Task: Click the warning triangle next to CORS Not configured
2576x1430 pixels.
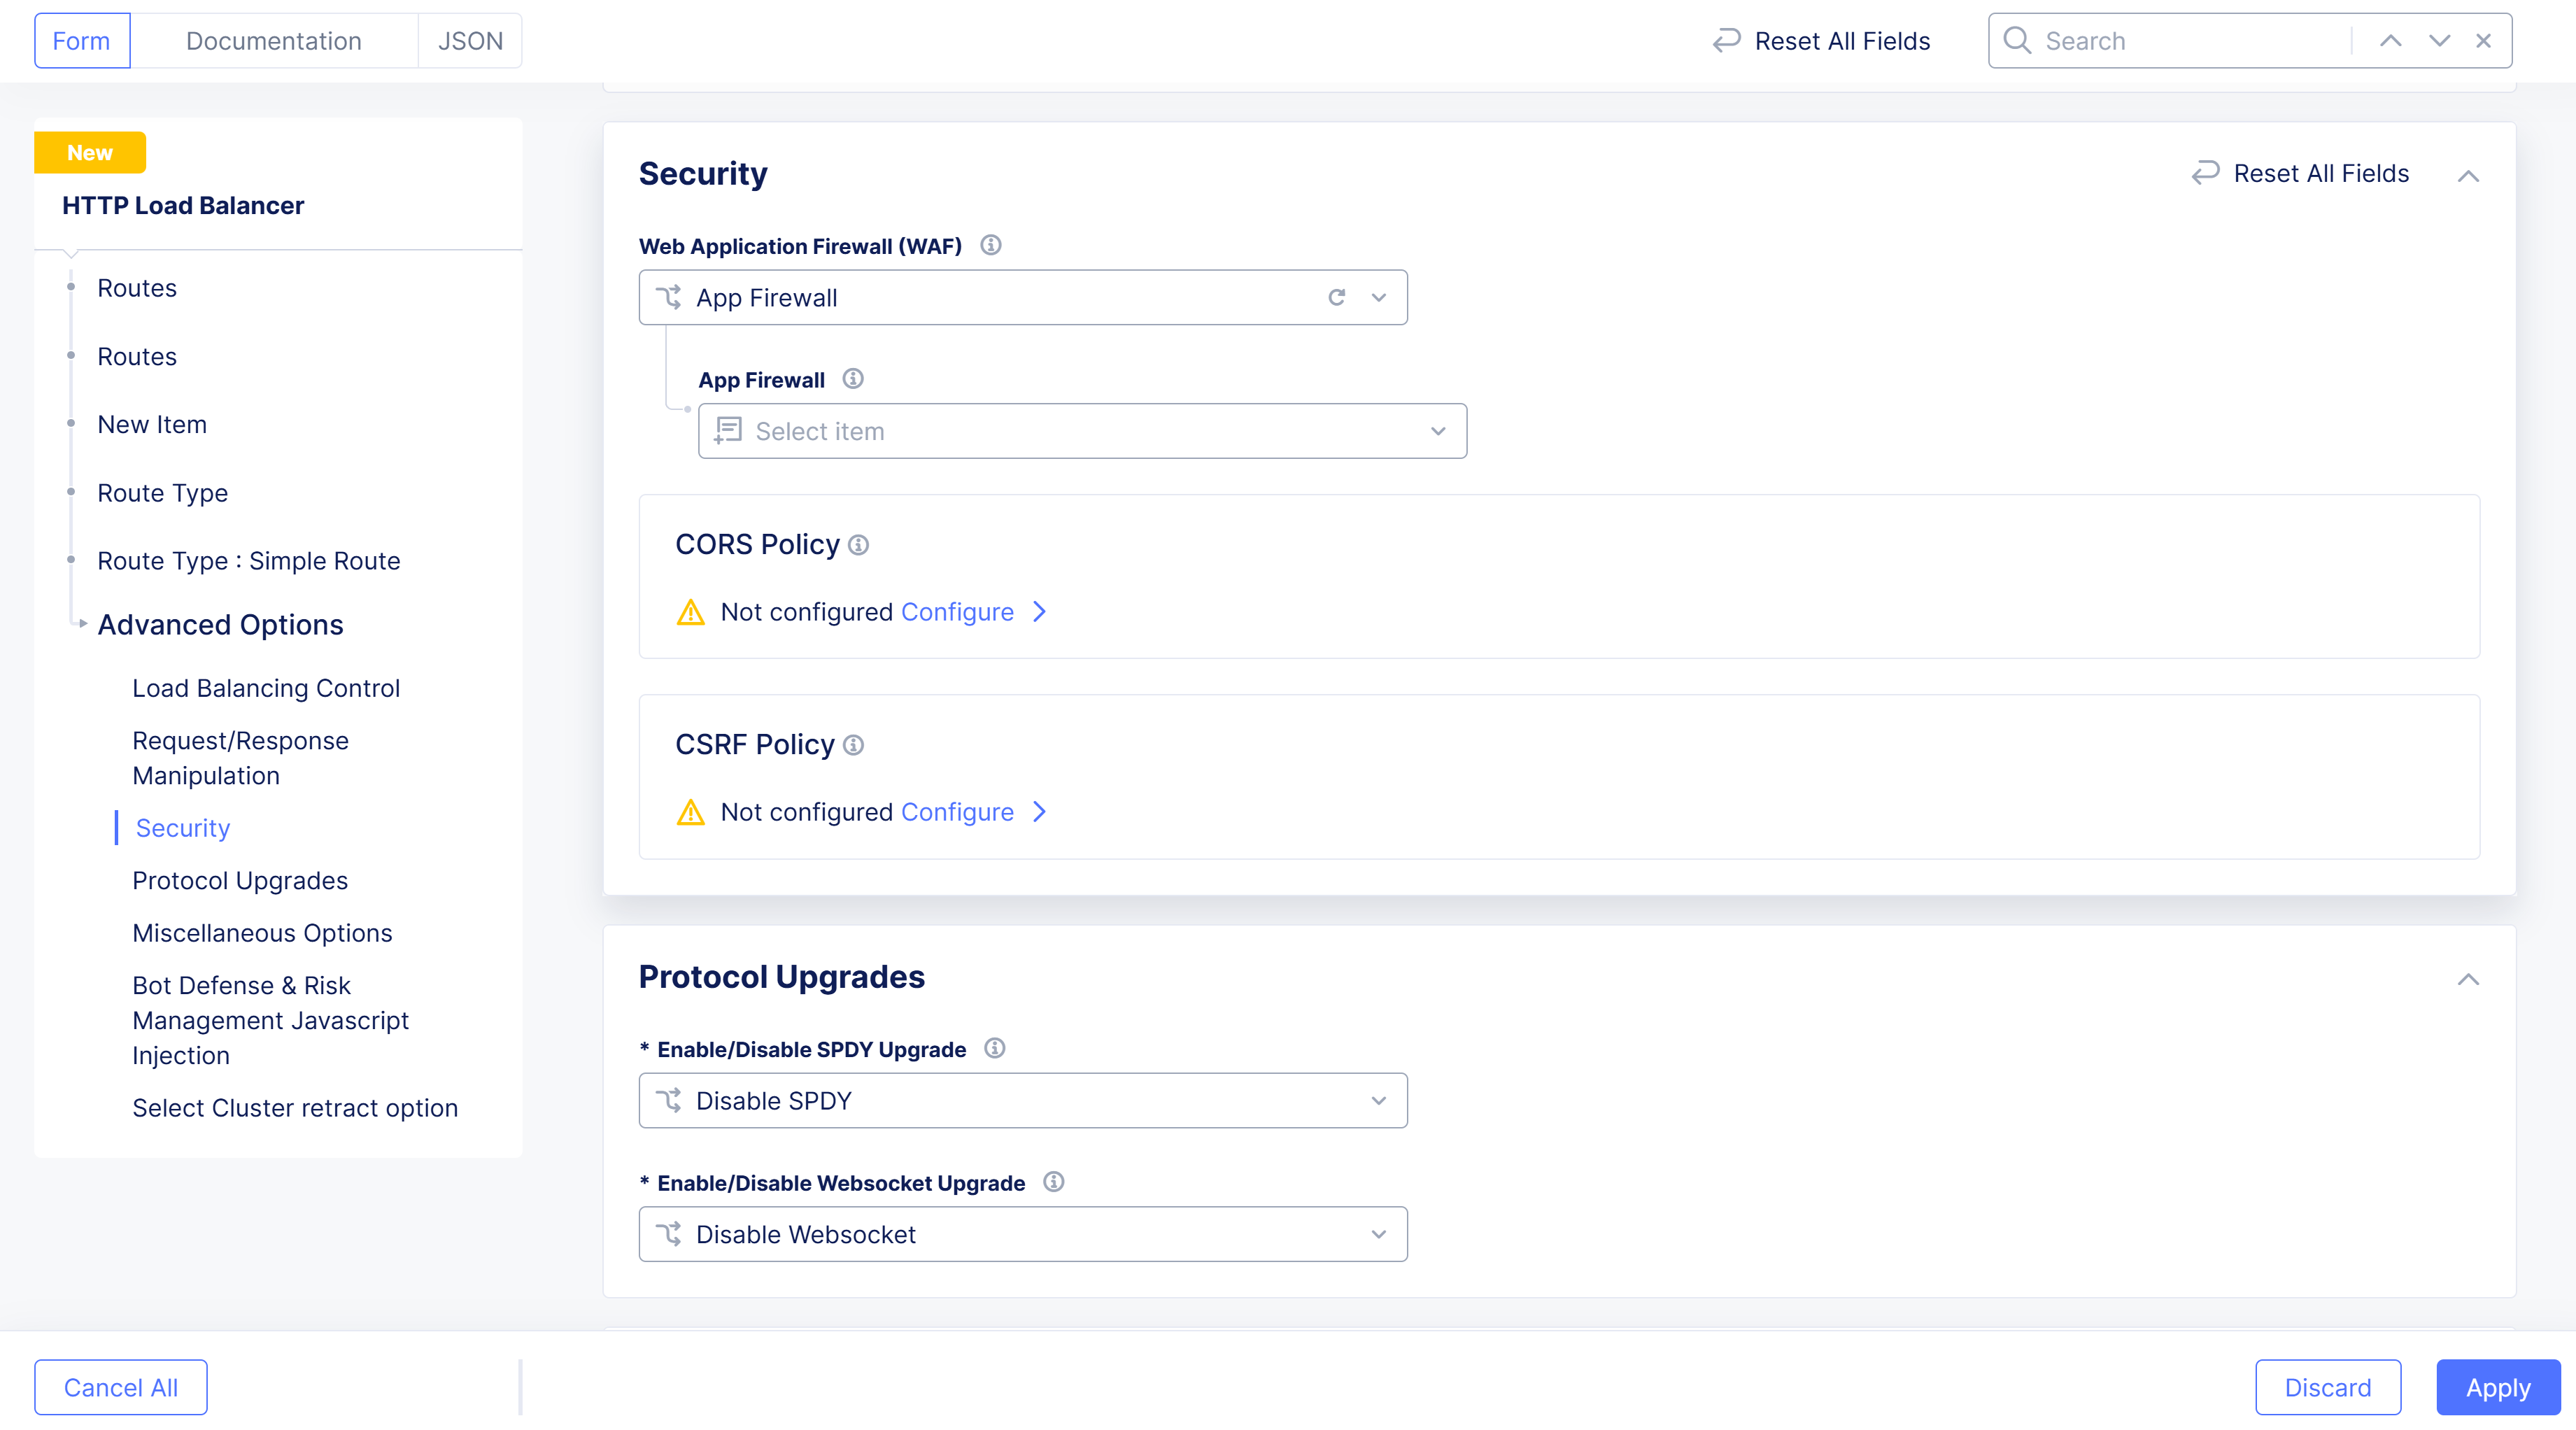Action: (690, 611)
